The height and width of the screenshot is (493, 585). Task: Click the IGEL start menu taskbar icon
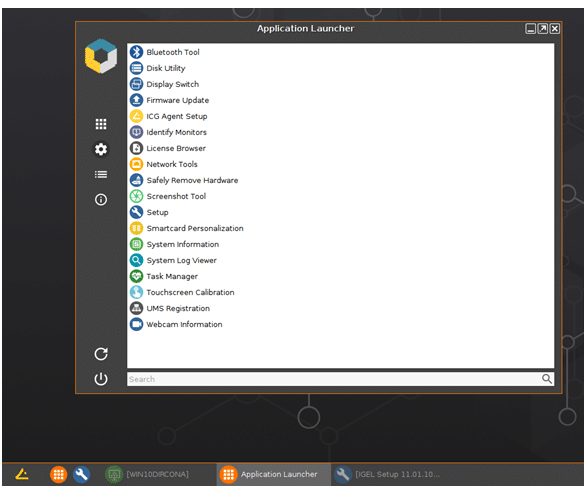tap(22, 474)
